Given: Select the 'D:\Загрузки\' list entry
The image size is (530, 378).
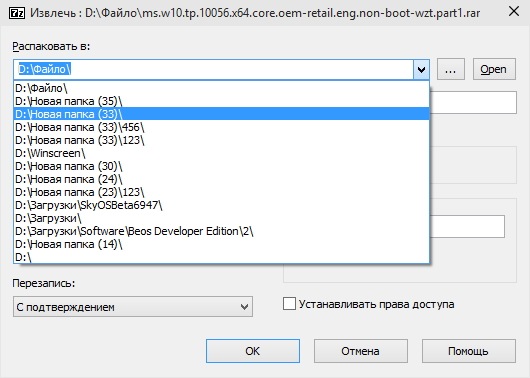Looking at the screenshot, I should point(221,218).
